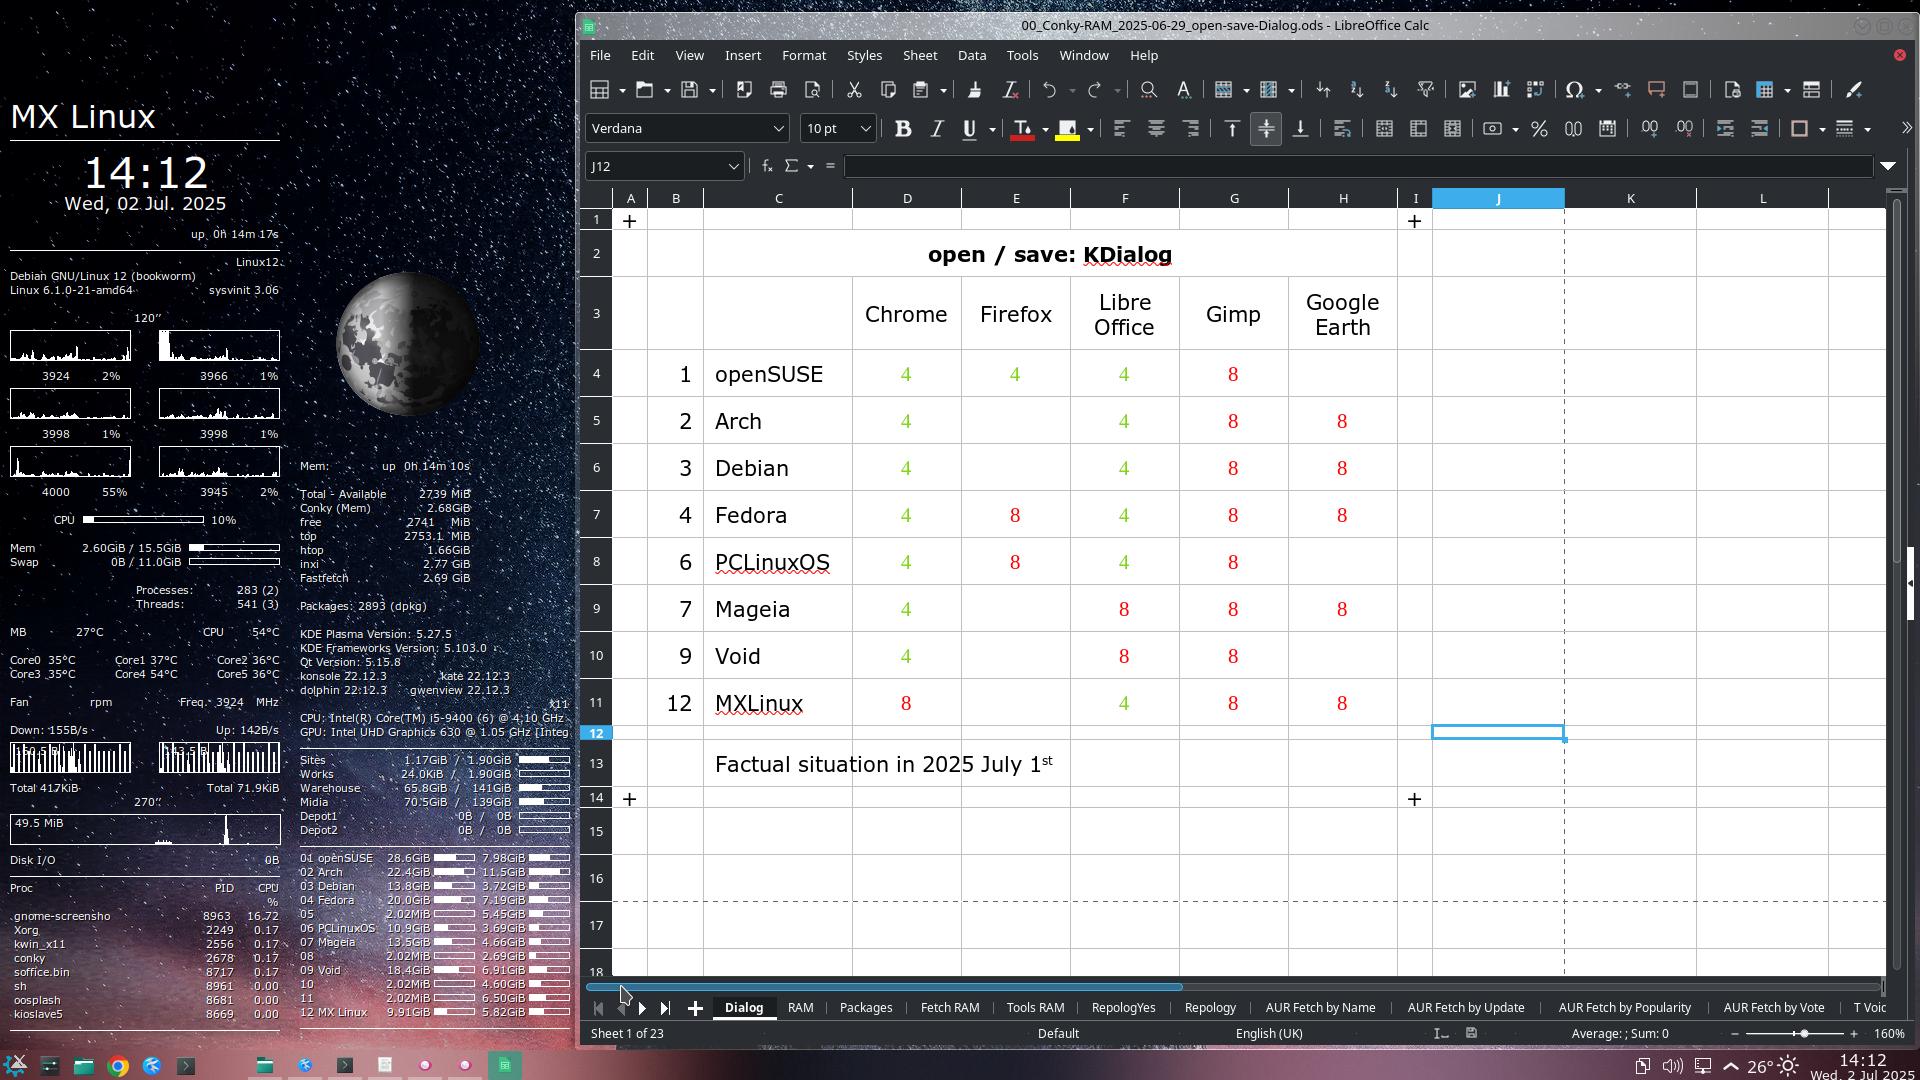Click the Add Decimal Place icon
This screenshot has height=1080, width=1920.
[x=1650, y=129]
